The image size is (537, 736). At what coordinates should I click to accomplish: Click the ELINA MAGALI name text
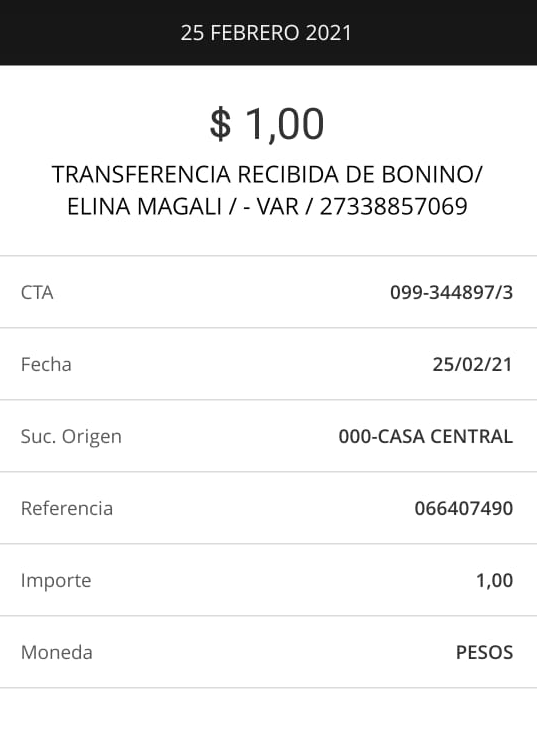pos(144,207)
